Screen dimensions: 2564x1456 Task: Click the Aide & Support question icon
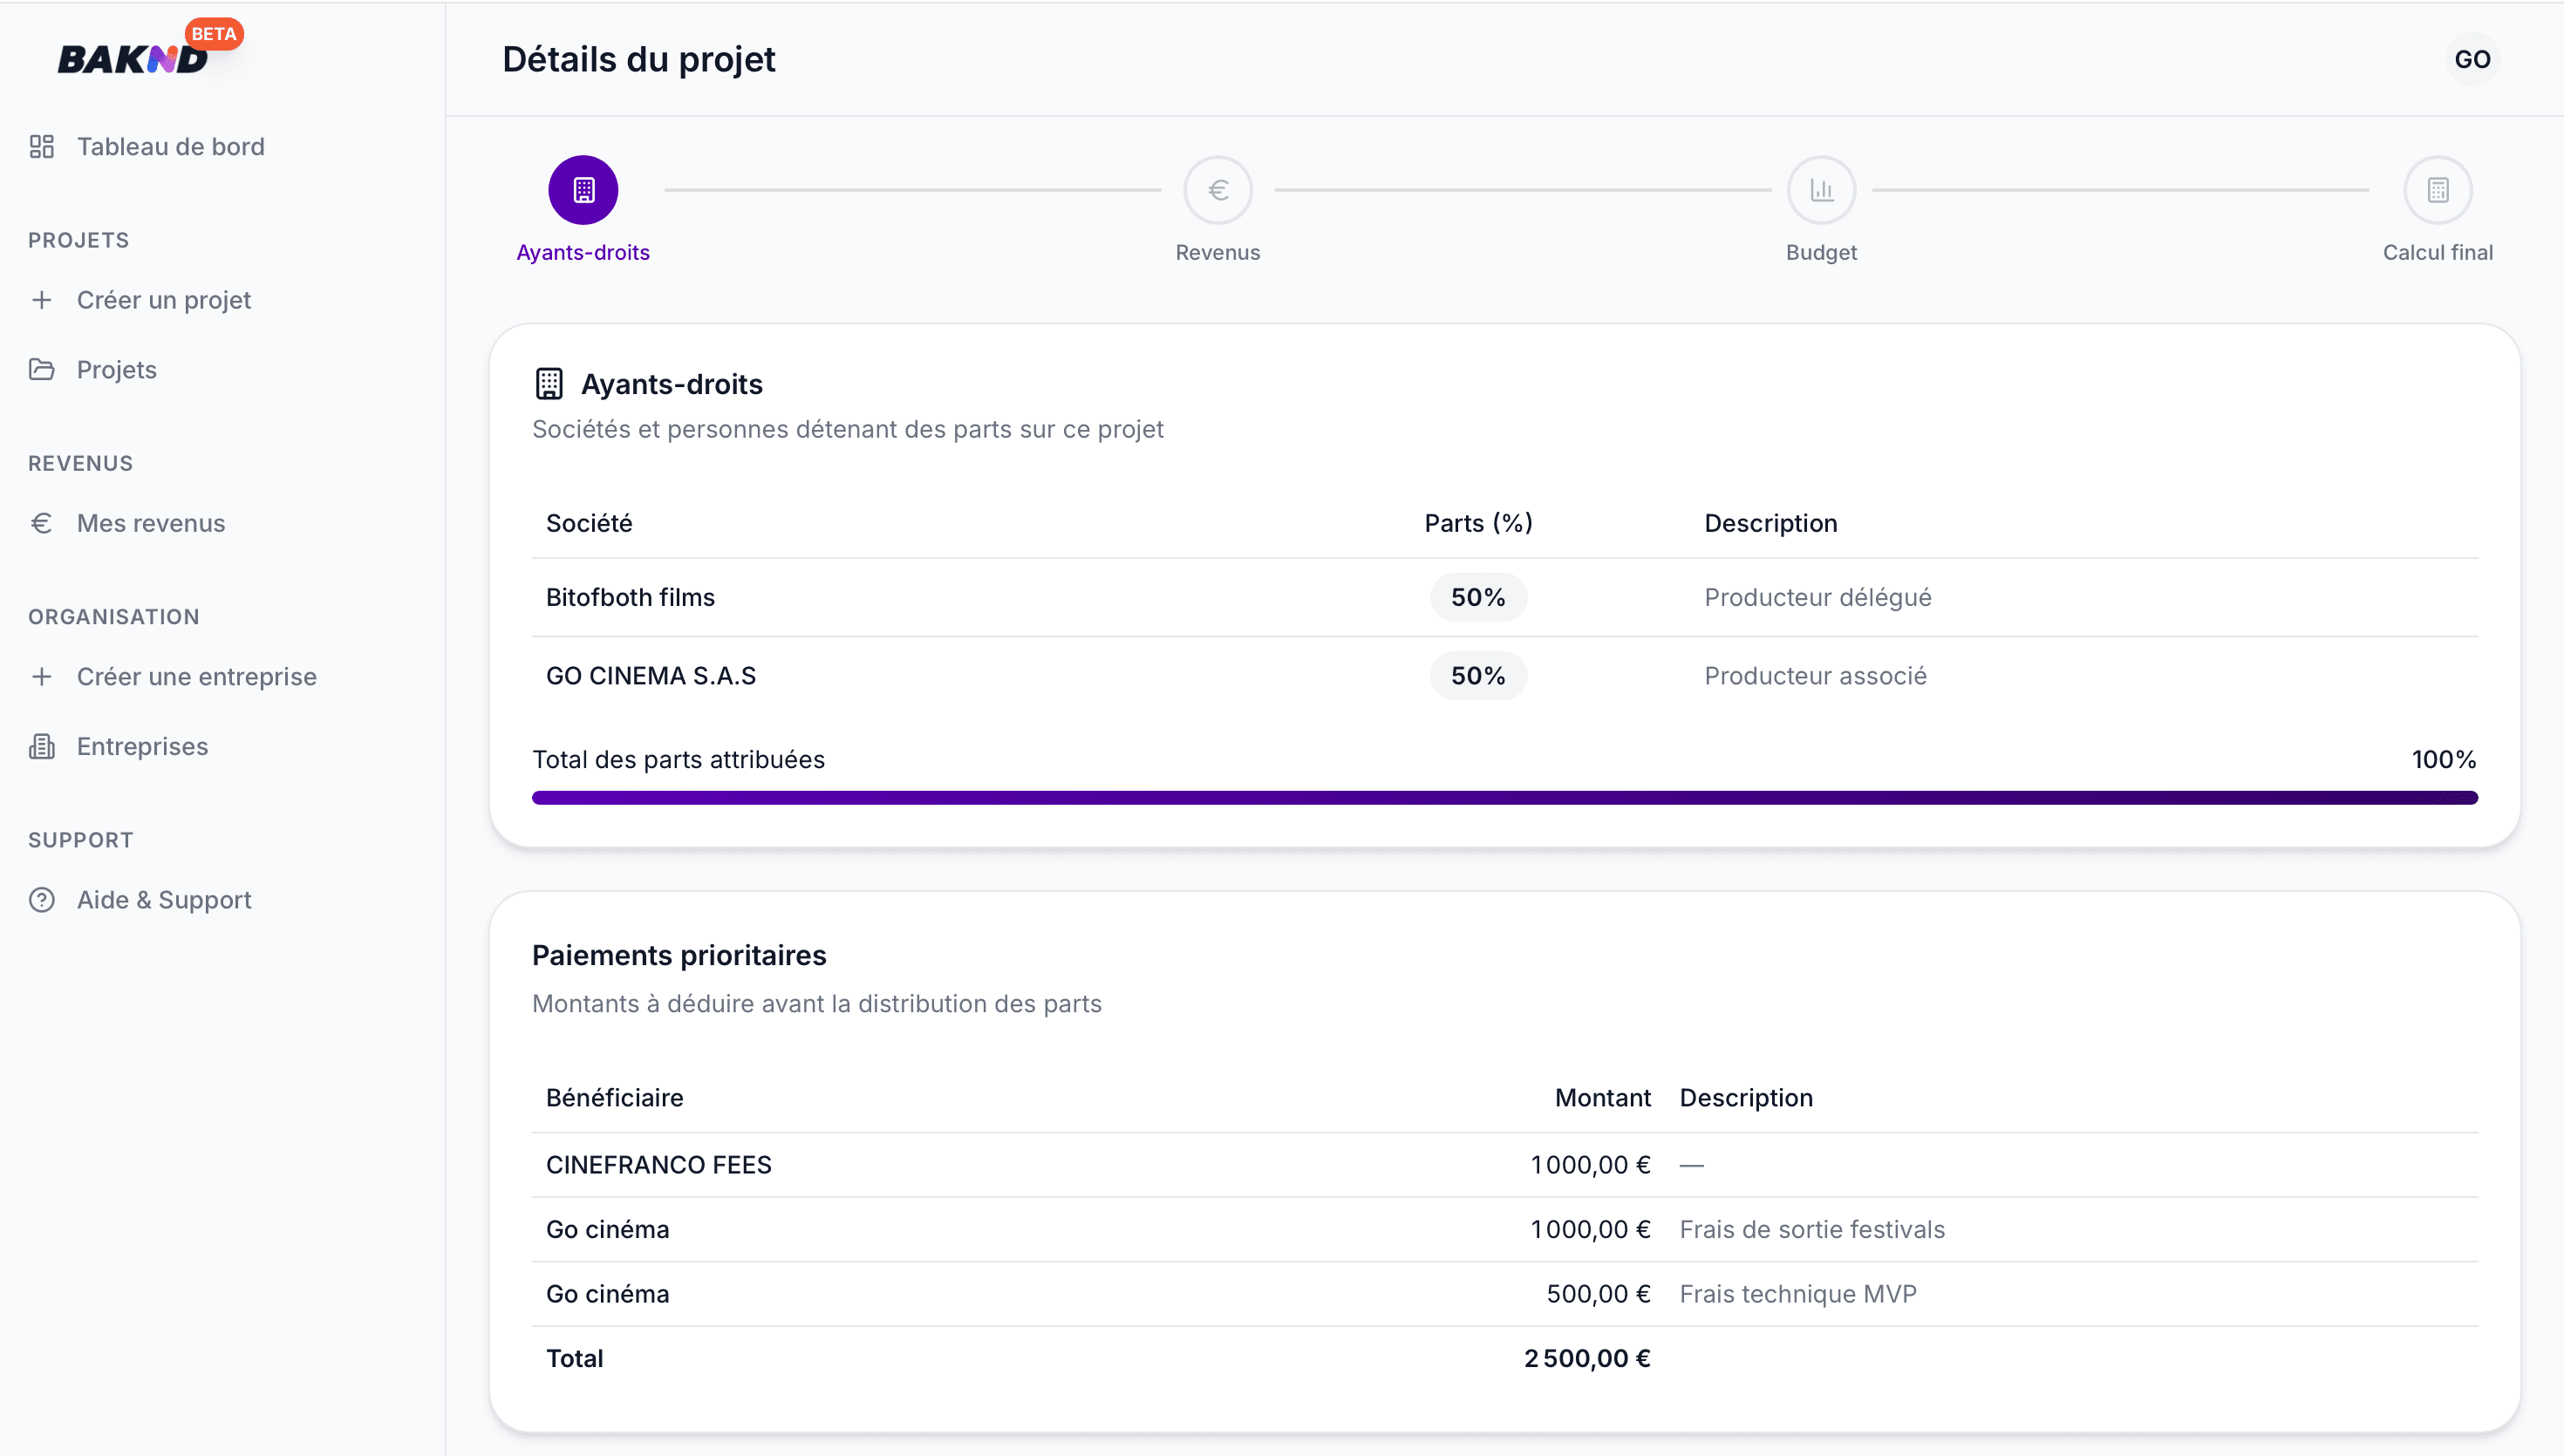pos(42,900)
